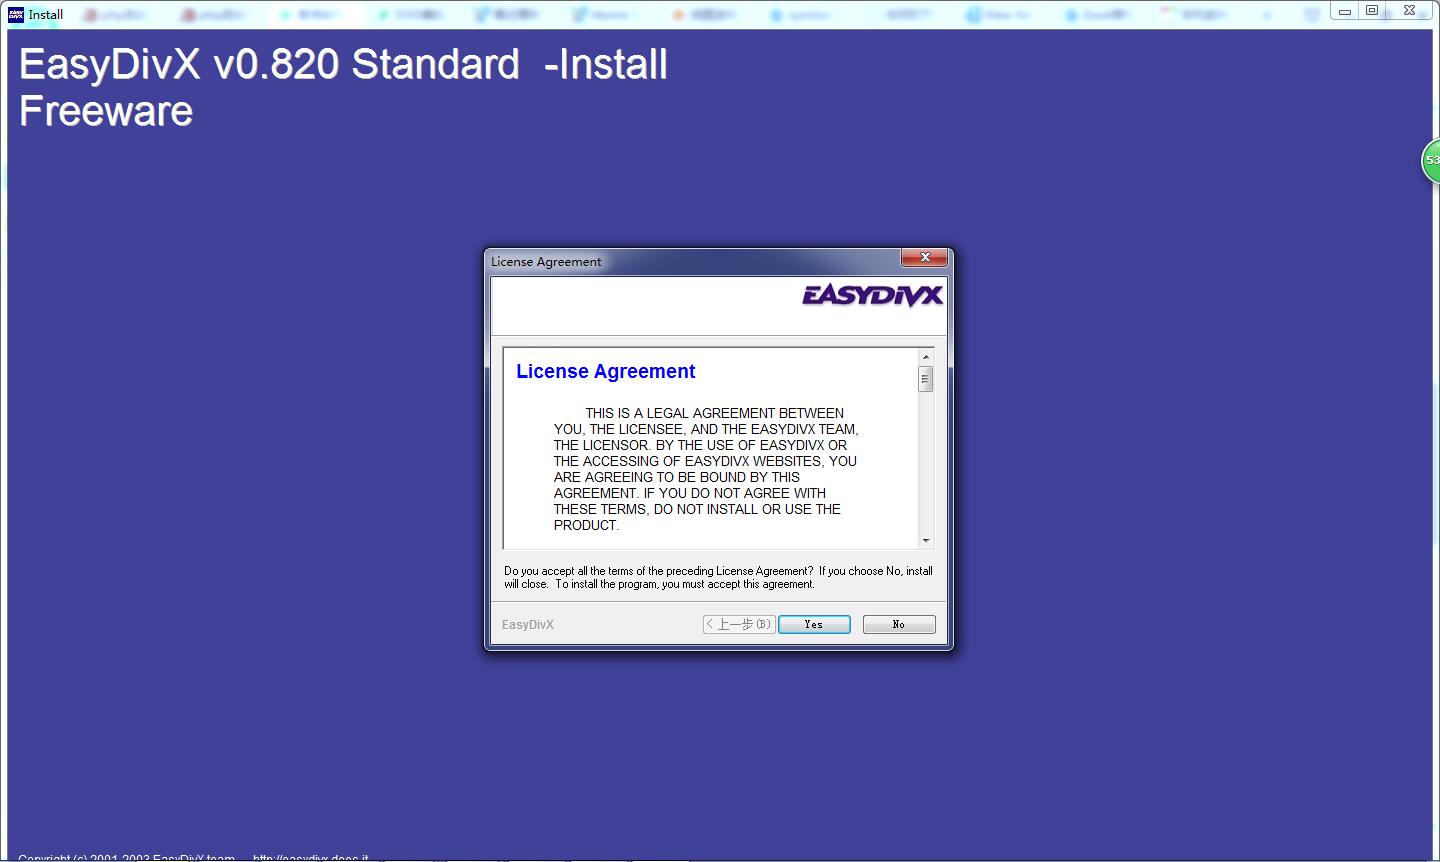Viewport: 1440px width, 862px height.
Task: Click the License Agreement dialog title text
Action: tap(546, 262)
